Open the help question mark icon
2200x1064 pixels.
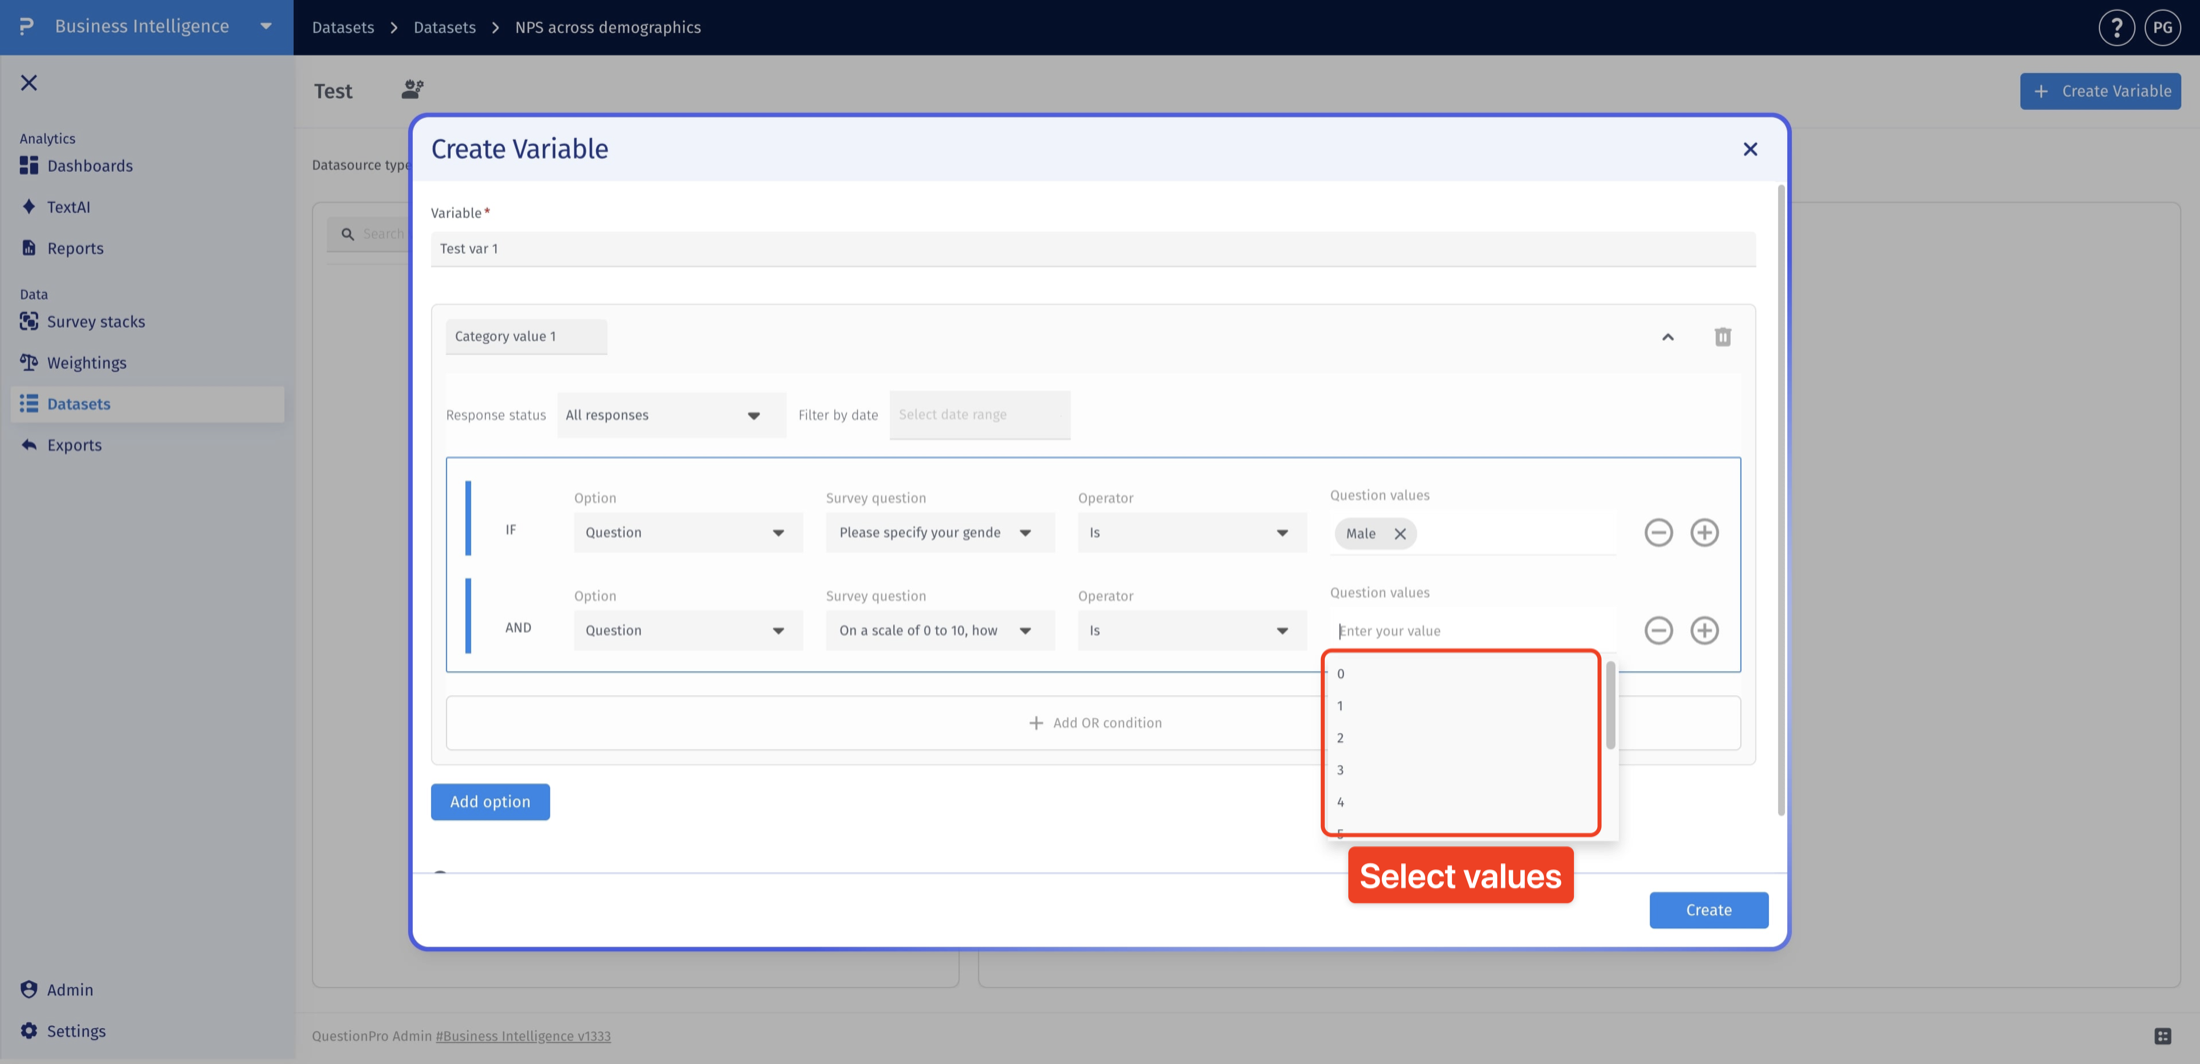point(2116,27)
